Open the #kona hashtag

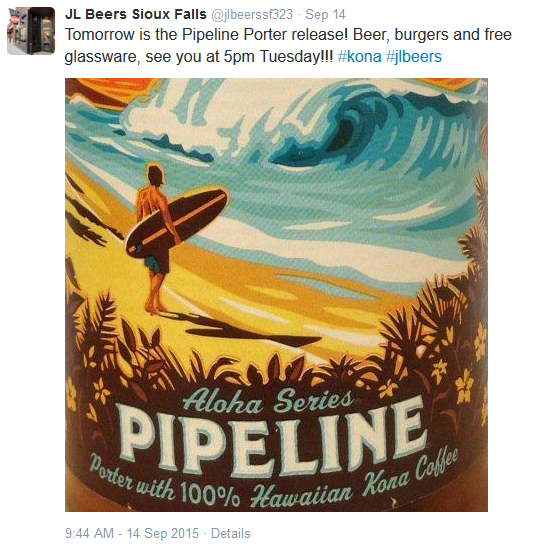pos(359,56)
